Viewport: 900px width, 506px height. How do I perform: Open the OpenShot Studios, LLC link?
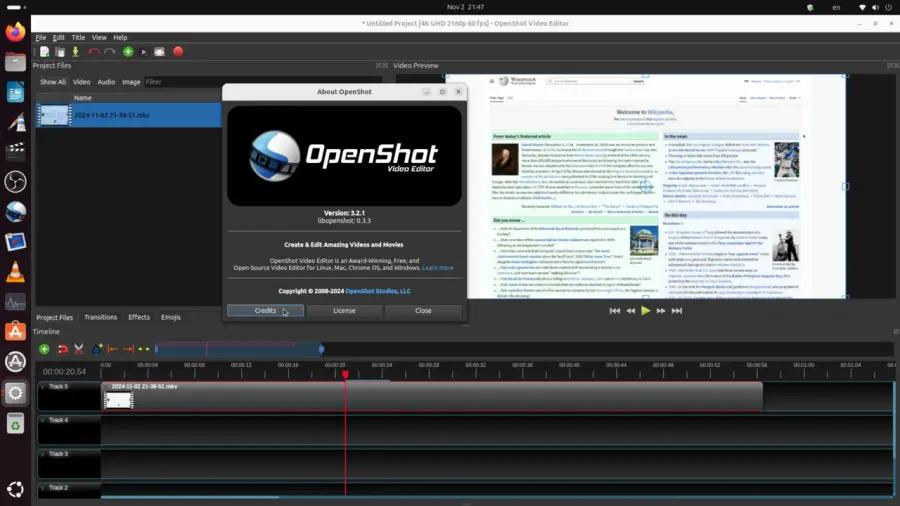tap(378, 291)
